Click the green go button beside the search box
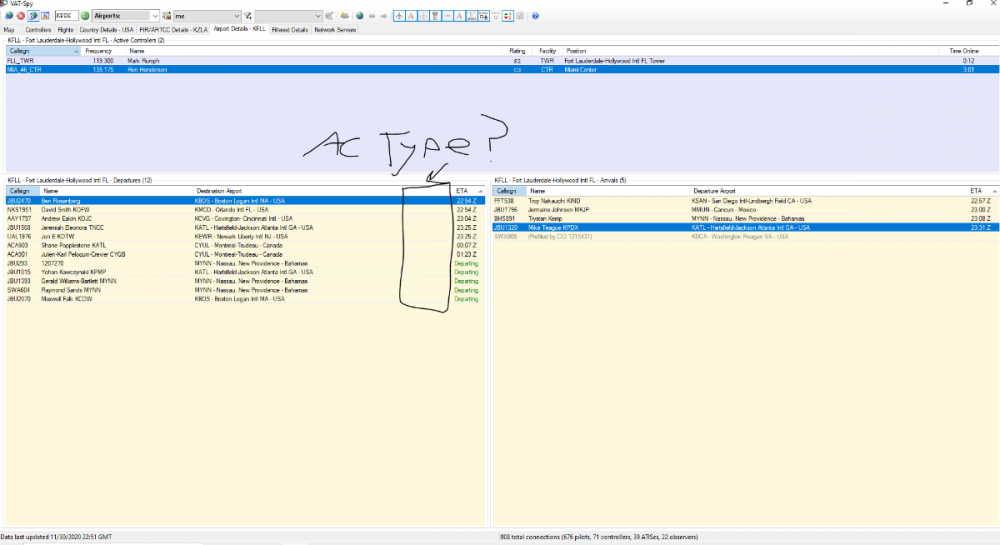The width and height of the screenshot is (1000, 545). pyautogui.click(x=84, y=16)
